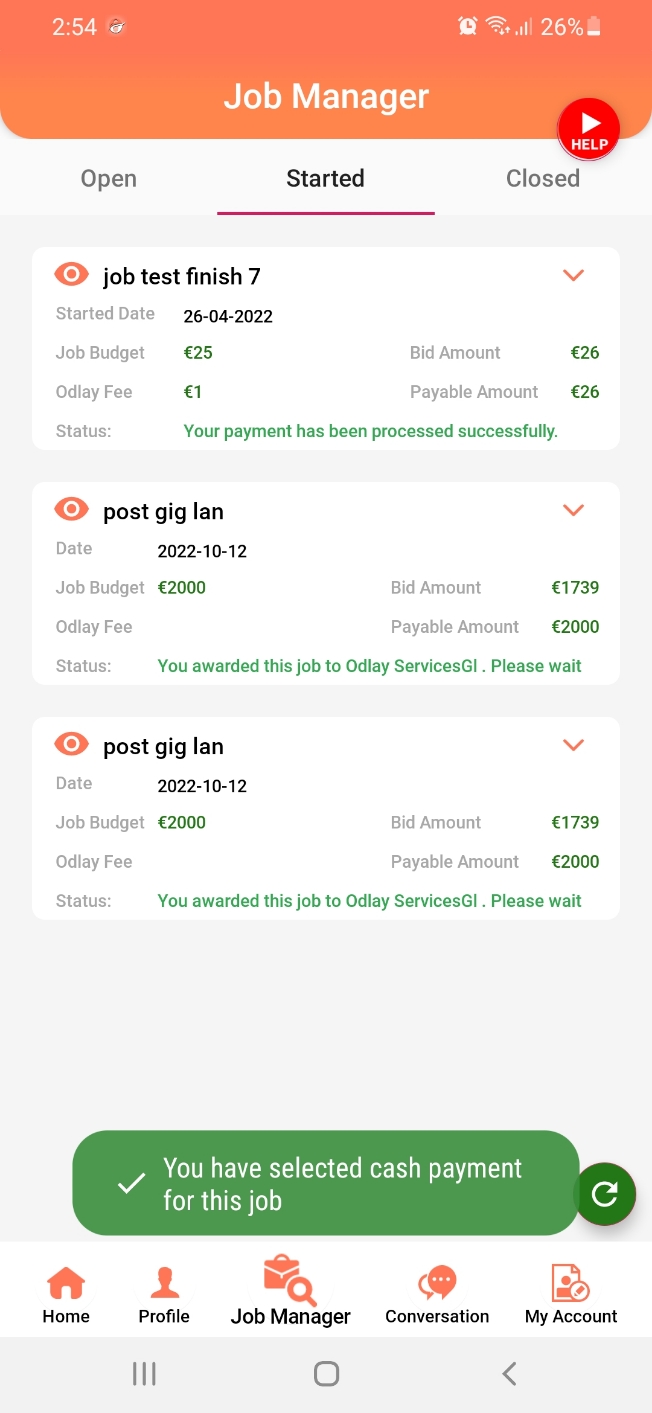Tap the red HELP video button

[x=589, y=130]
